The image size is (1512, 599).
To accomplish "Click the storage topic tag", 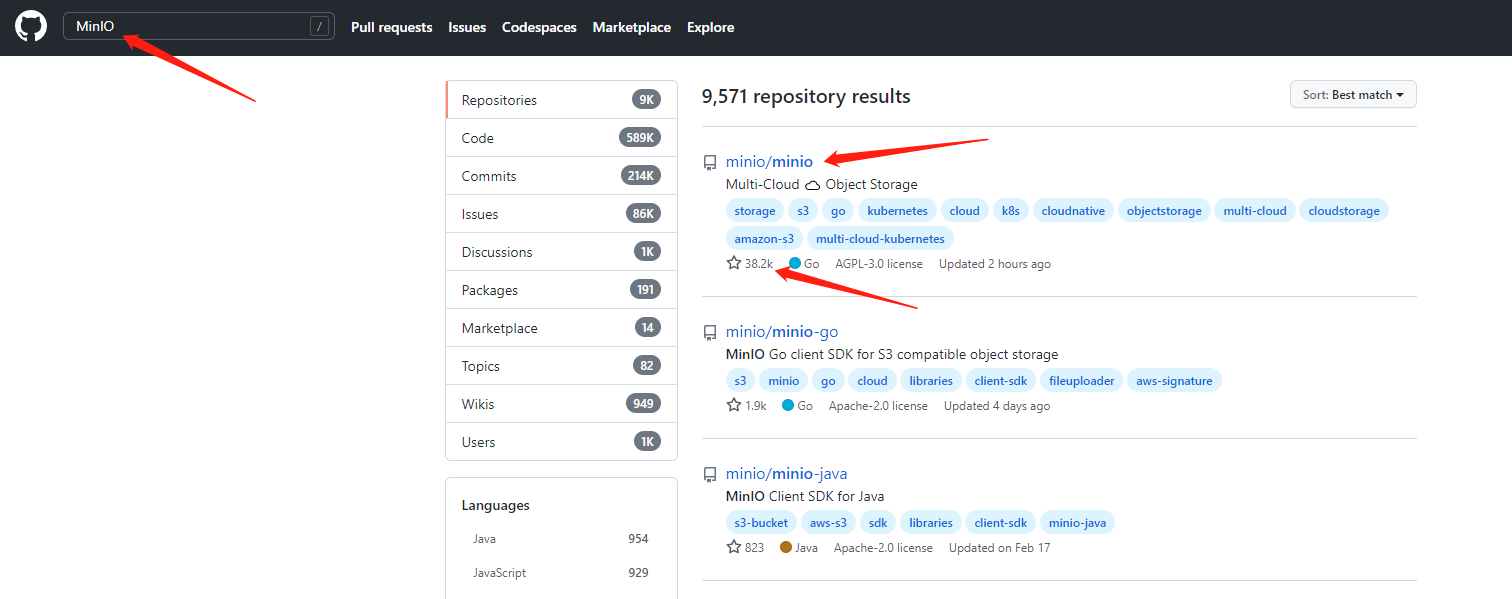I will 755,211.
